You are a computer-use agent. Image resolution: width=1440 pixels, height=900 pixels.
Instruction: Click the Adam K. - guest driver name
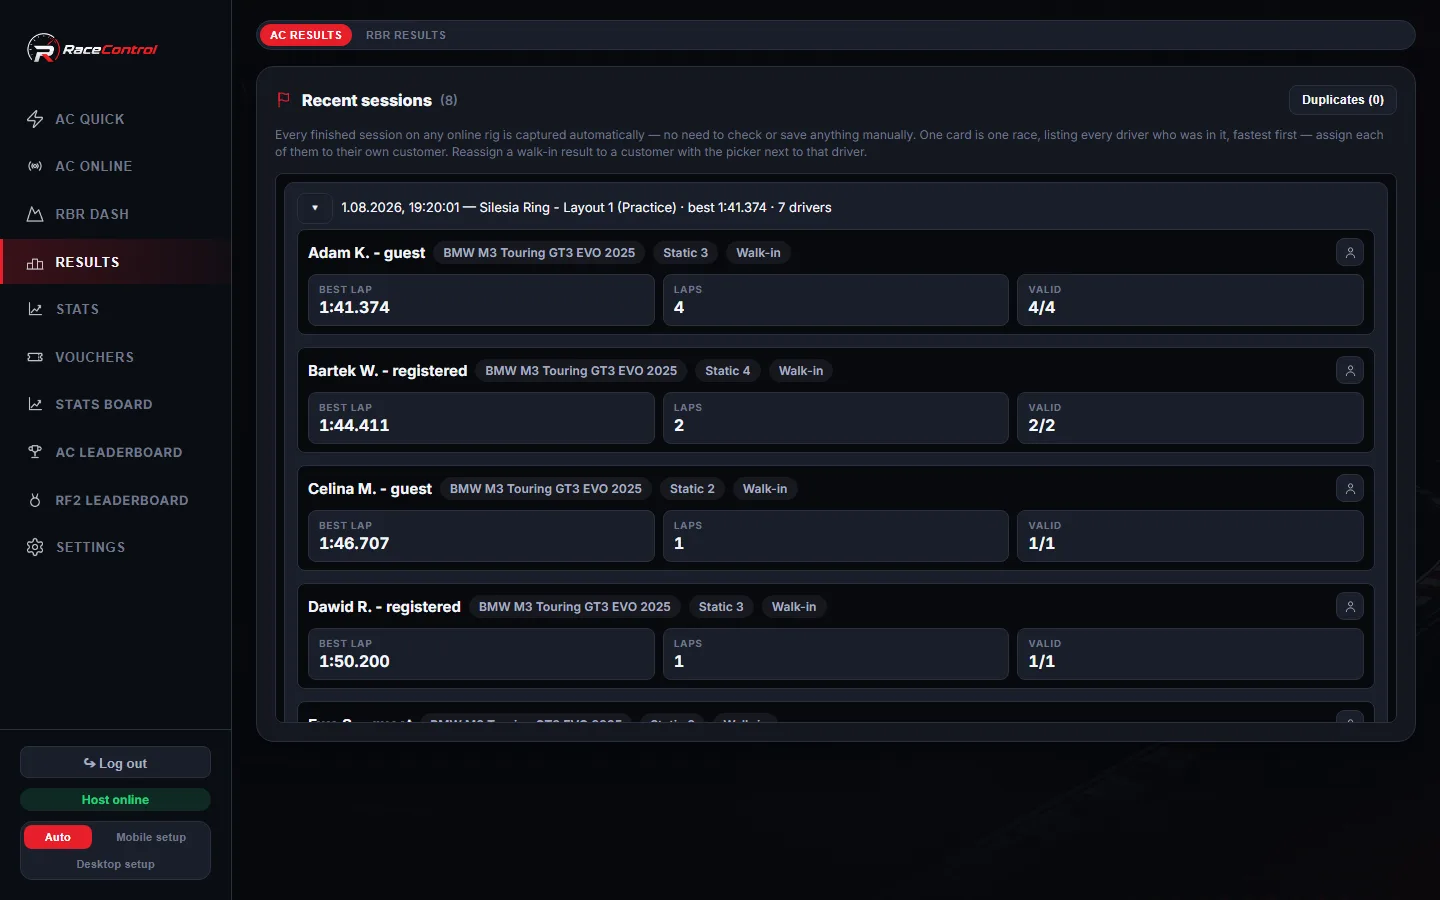[x=366, y=253]
